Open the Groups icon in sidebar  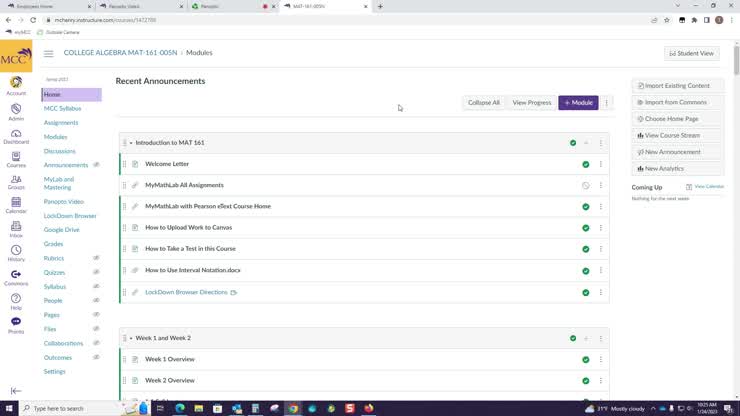[16, 181]
